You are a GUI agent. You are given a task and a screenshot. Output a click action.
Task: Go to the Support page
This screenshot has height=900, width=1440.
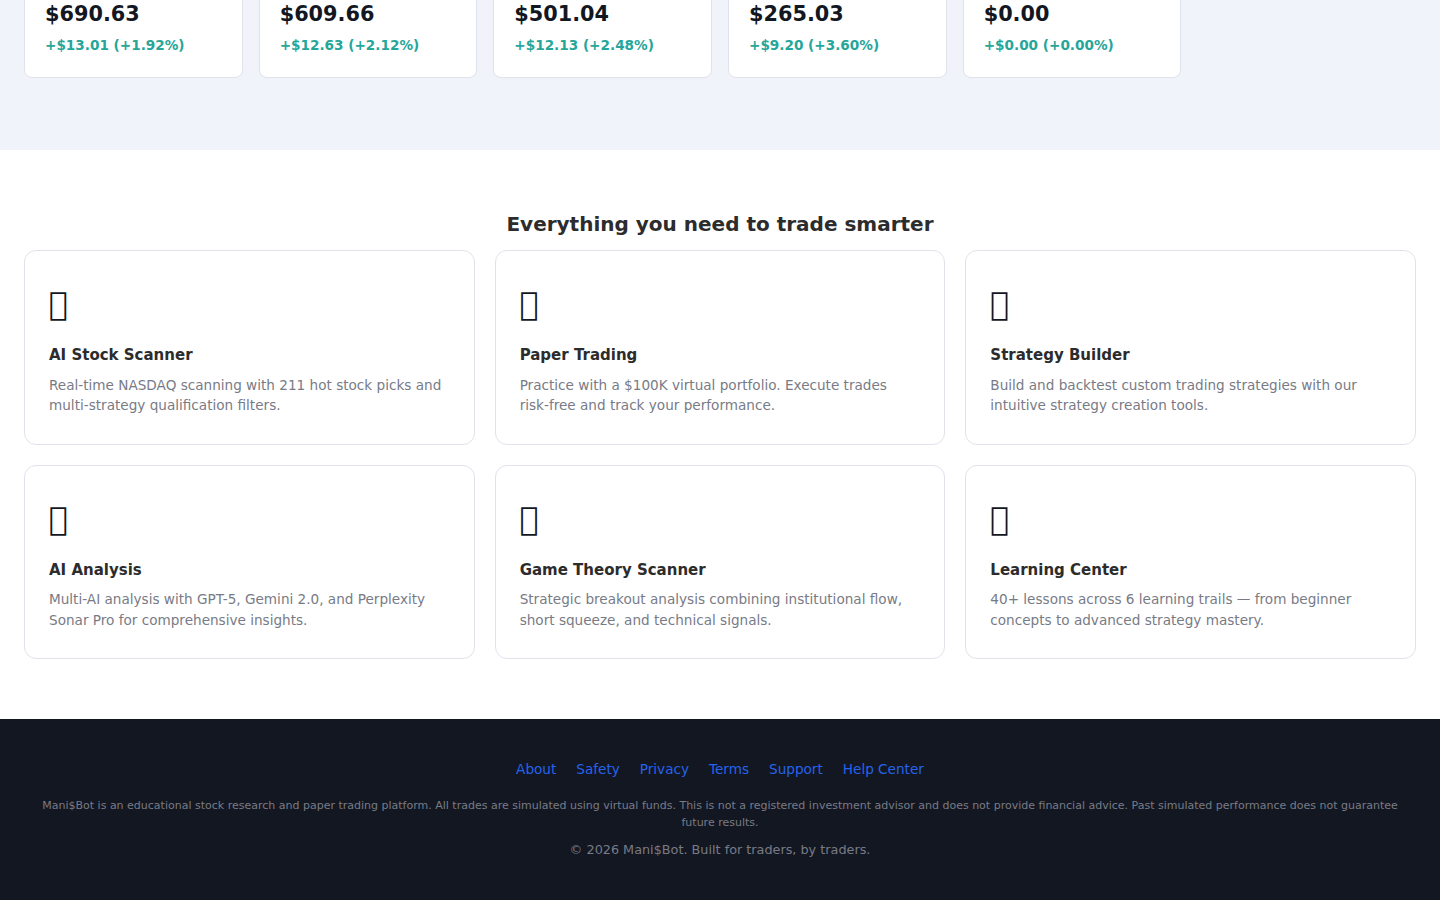796,769
